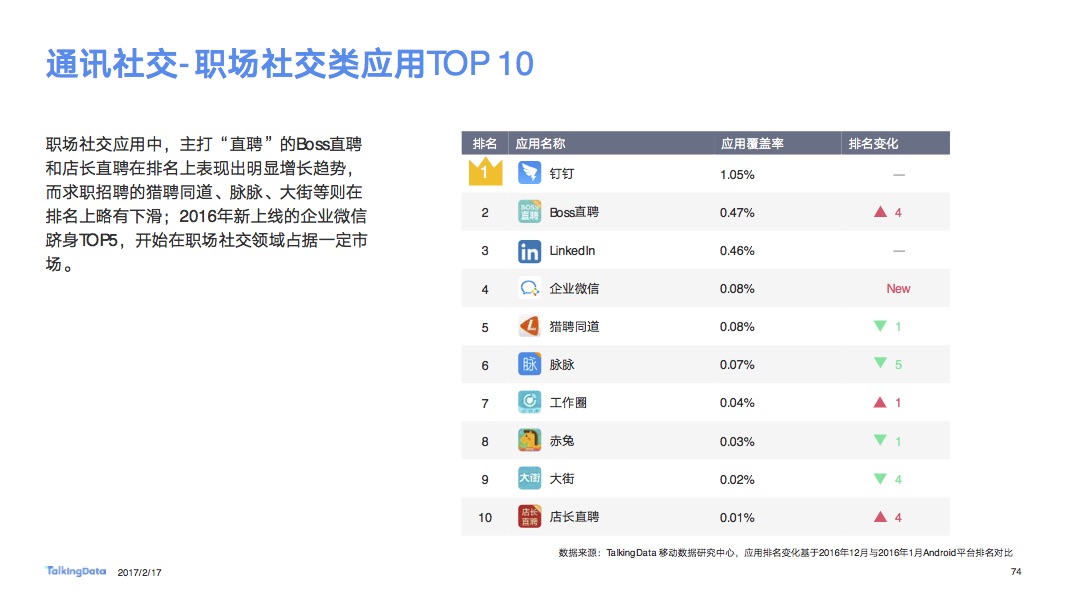The width and height of the screenshot is (1065, 599).
Task: Click the app name 店长直聘 in table
Action: coord(574,517)
